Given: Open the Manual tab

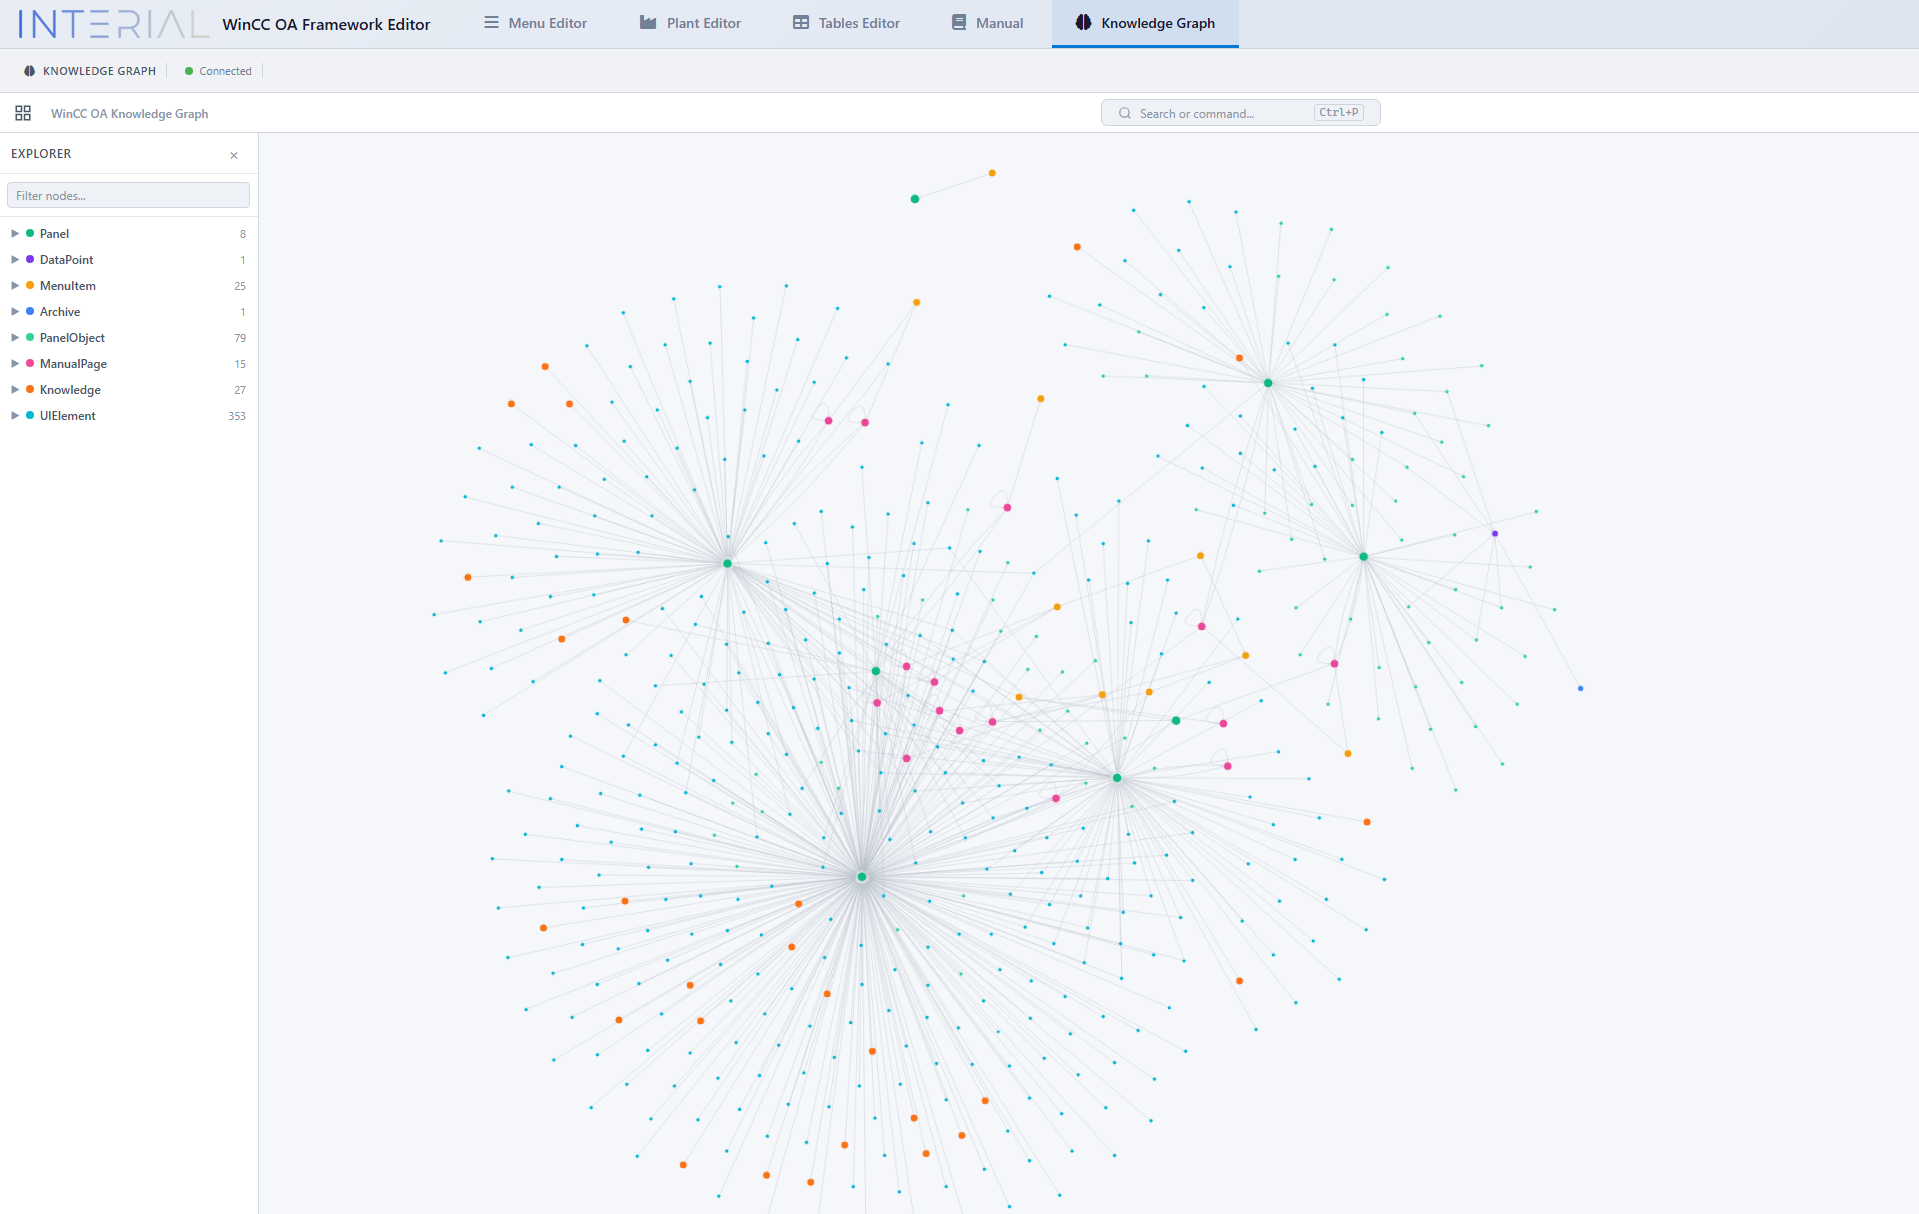Looking at the screenshot, I should point(987,22).
